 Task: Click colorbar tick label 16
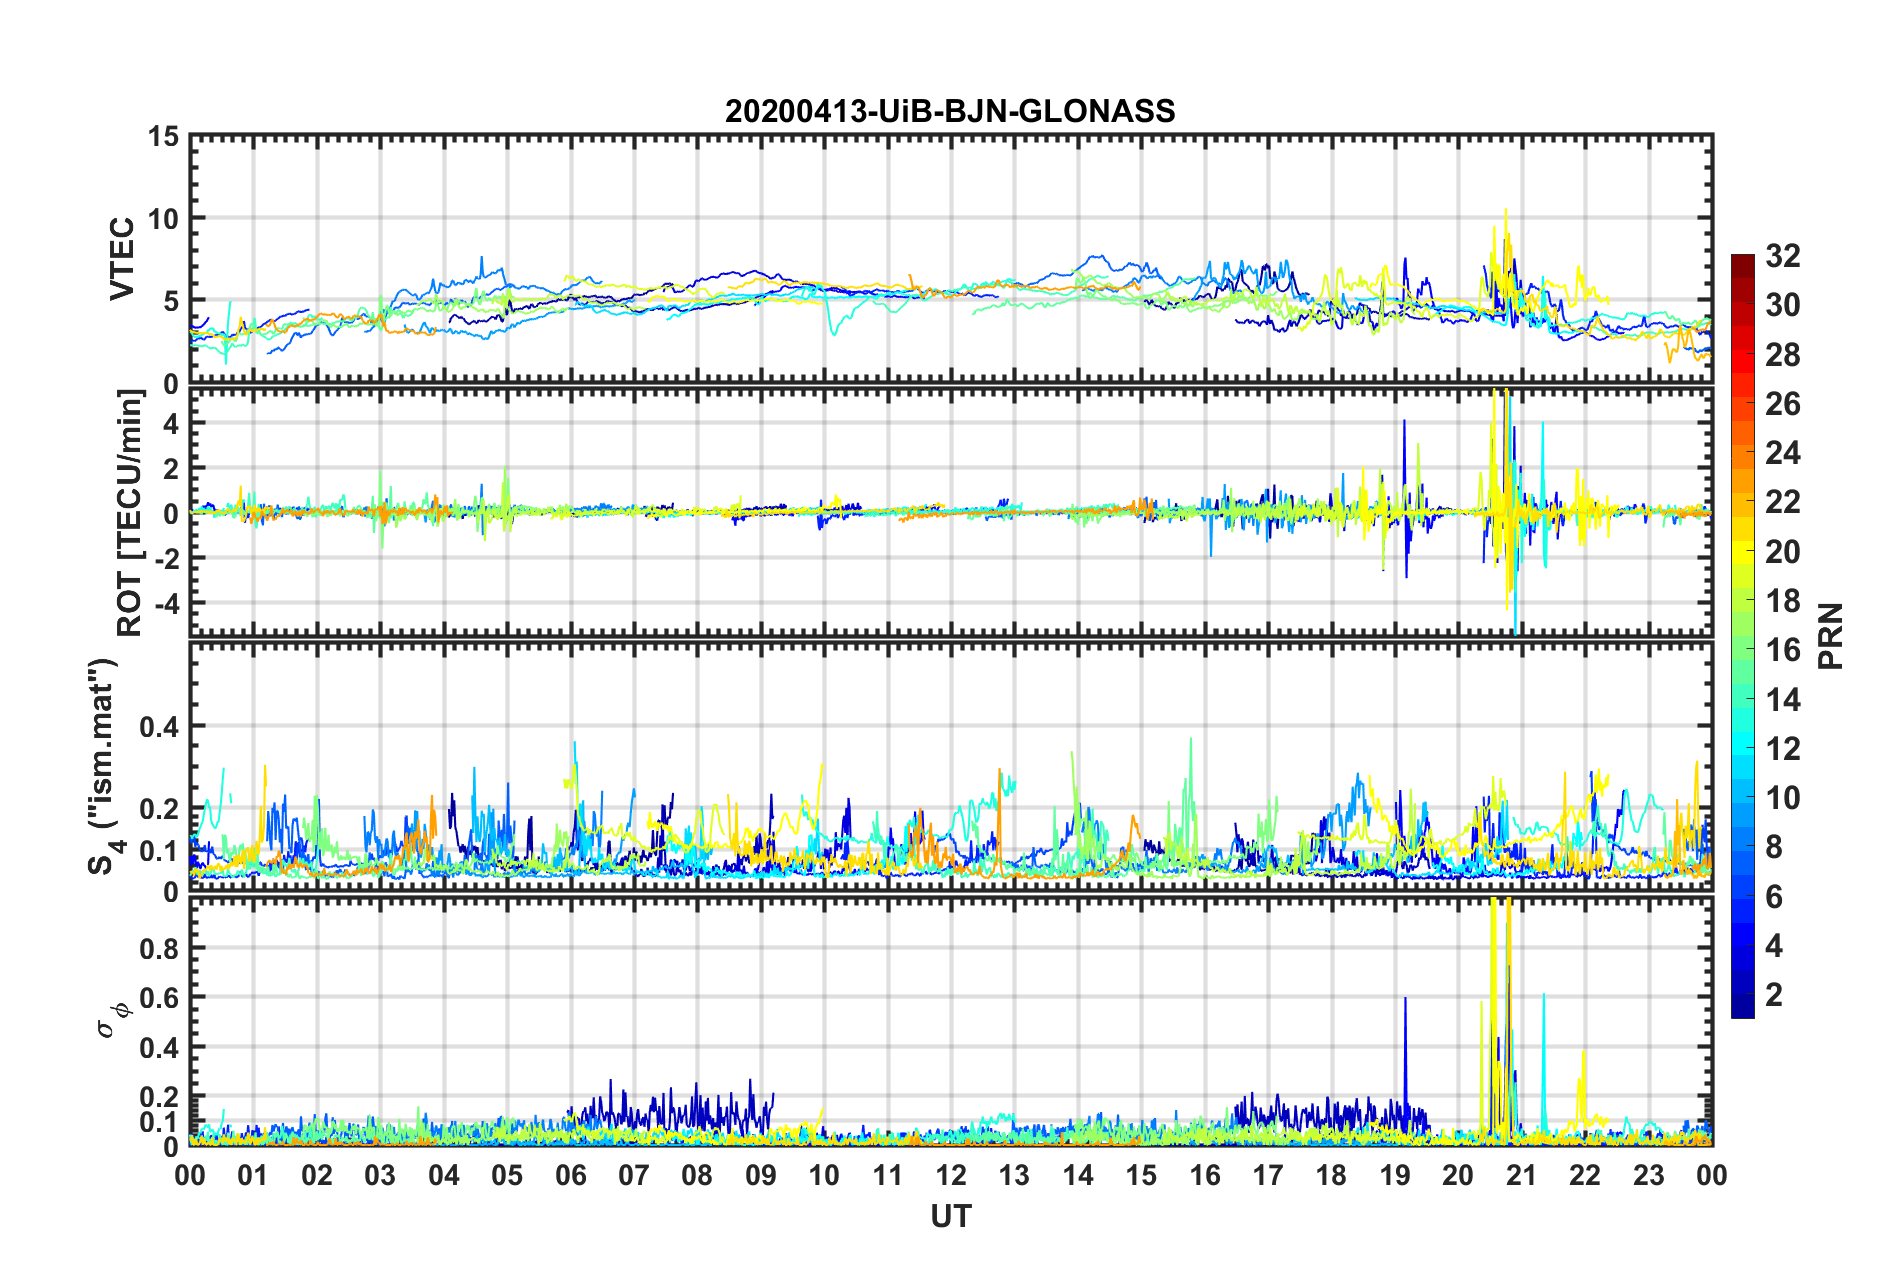1782,650
